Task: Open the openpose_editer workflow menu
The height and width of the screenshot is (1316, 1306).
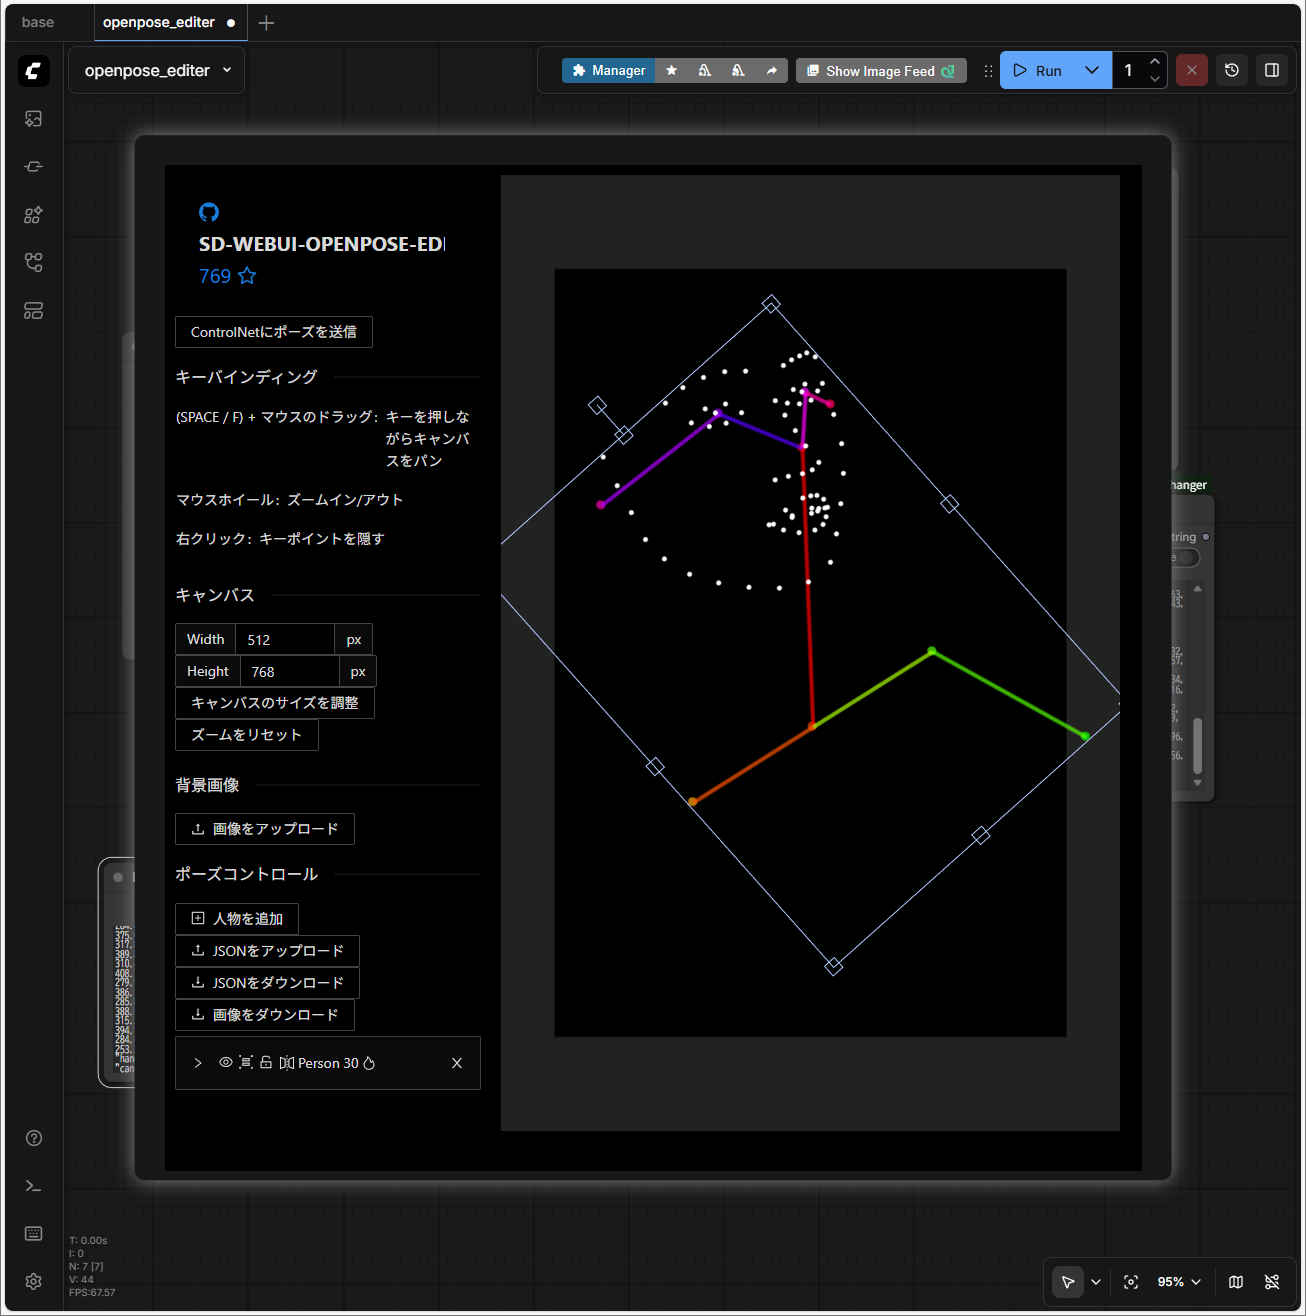Action: click(x=157, y=70)
